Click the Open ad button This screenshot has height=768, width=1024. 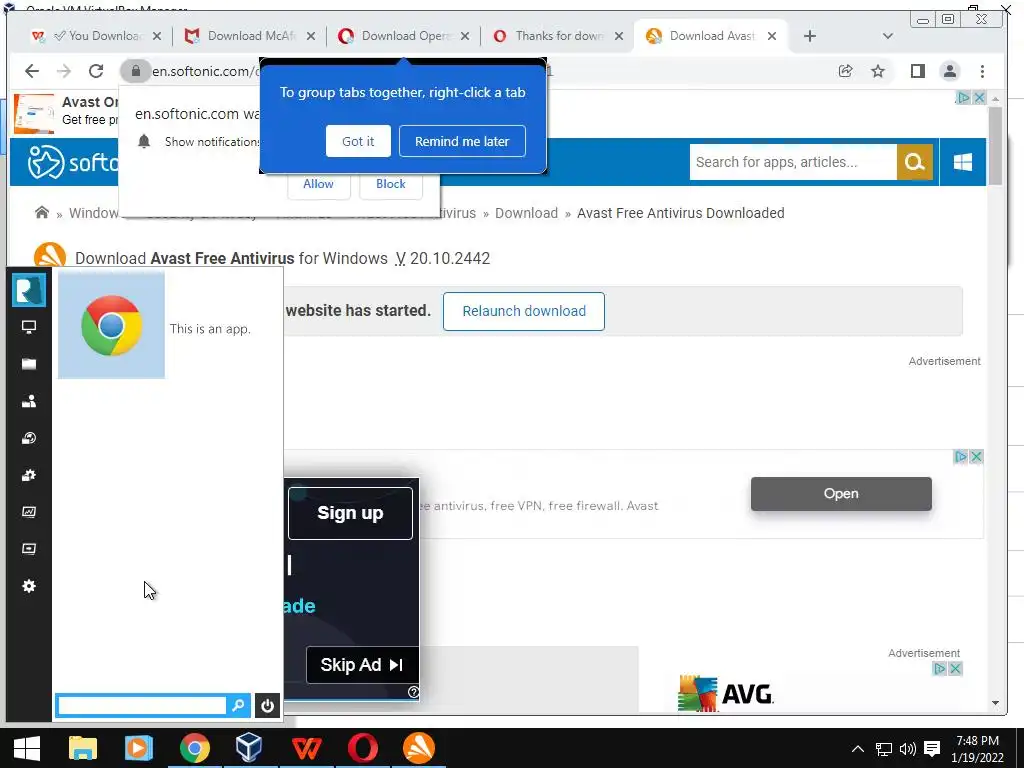pyautogui.click(x=841, y=494)
